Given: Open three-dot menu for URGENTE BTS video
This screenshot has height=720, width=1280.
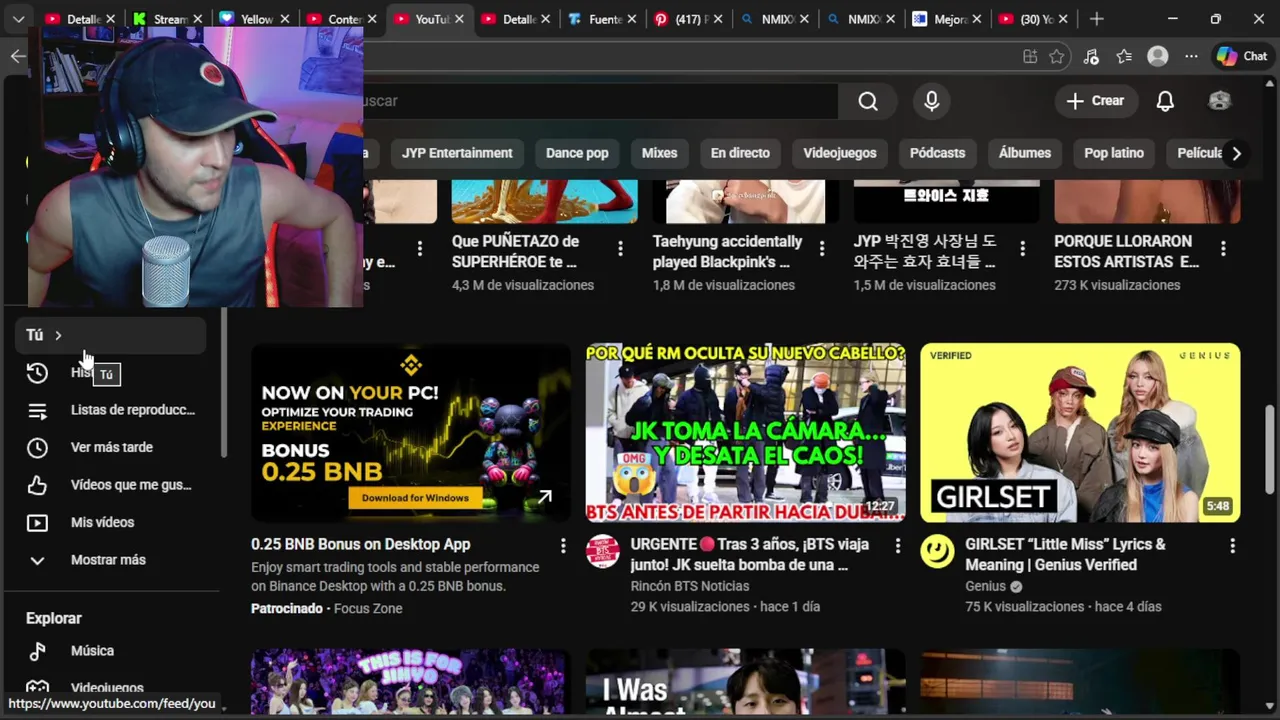Looking at the screenshot, I should tap(897, 546).
